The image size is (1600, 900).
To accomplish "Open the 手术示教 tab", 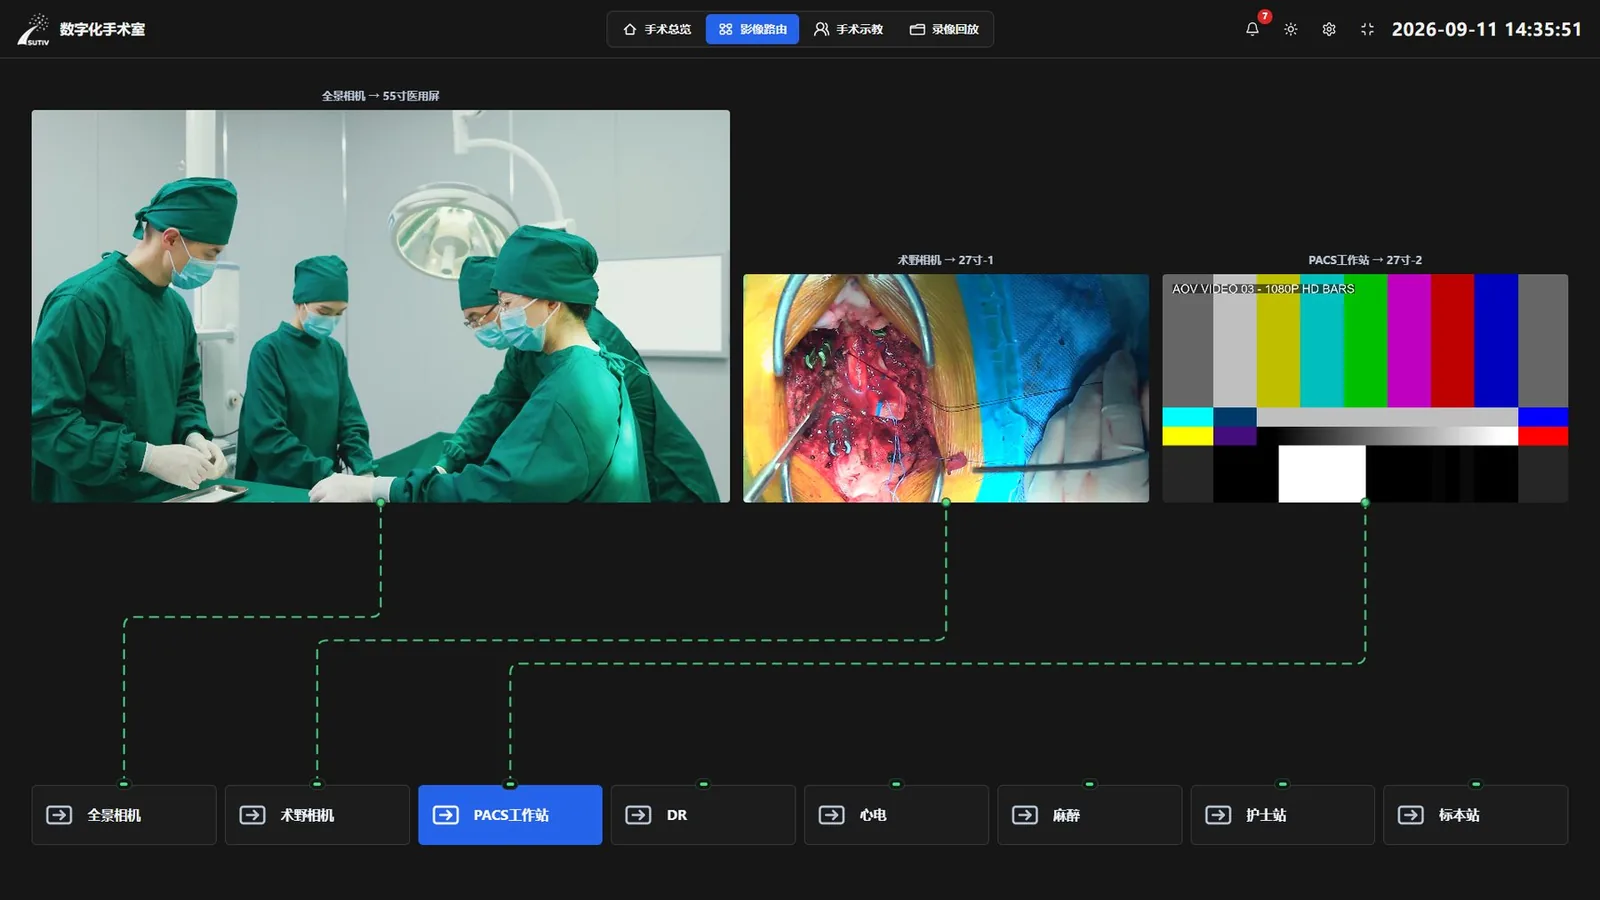I will point(848,29).
